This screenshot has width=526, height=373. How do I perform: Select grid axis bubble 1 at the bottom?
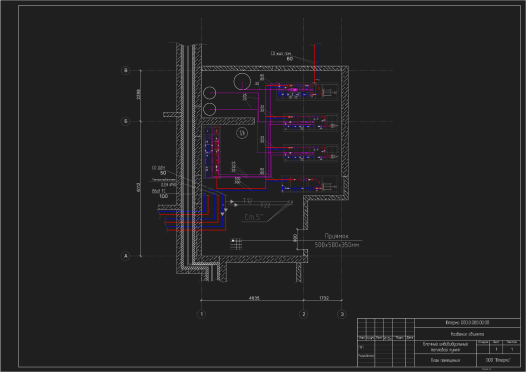tap(201, 314)
